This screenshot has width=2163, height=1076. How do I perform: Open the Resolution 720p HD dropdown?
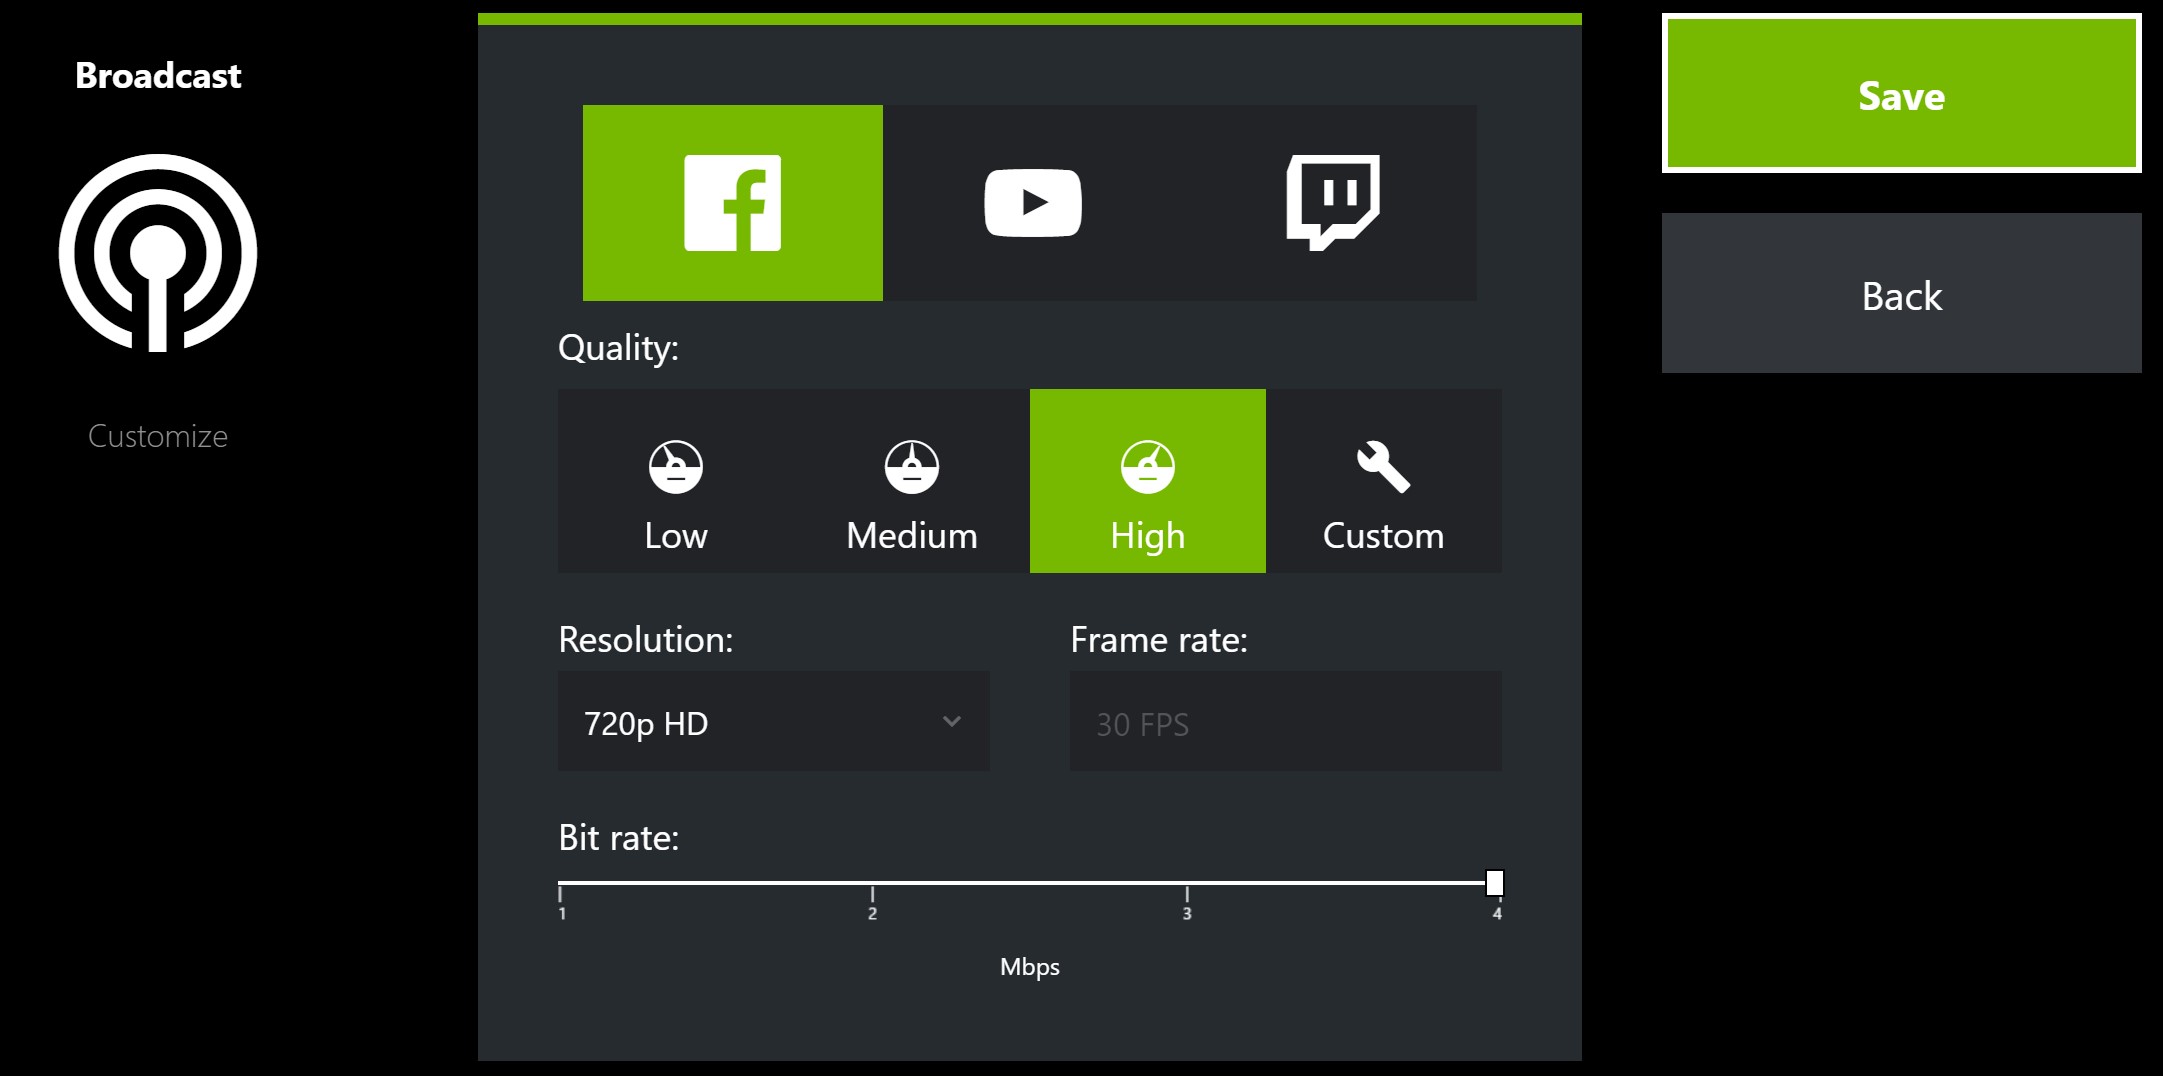coord(774,721)
